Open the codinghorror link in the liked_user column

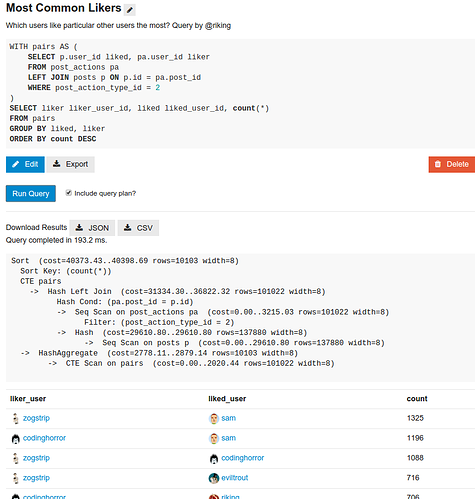pos(243,458)
